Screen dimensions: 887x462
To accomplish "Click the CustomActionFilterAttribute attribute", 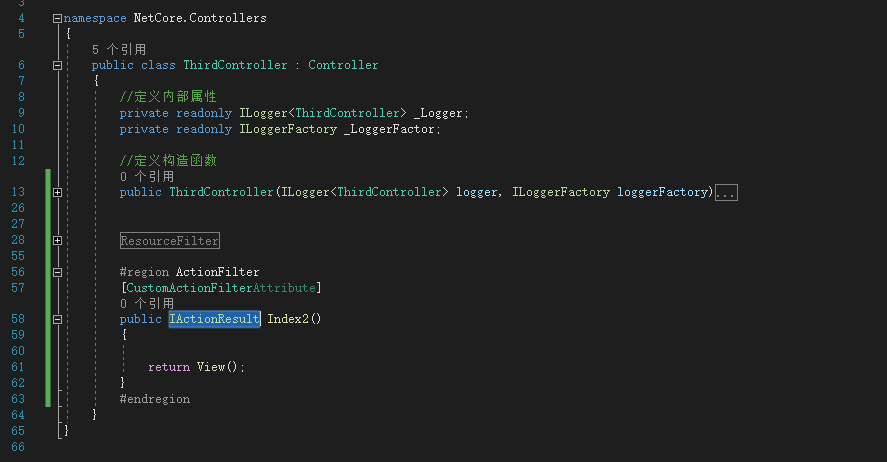I will coord(219,288).
